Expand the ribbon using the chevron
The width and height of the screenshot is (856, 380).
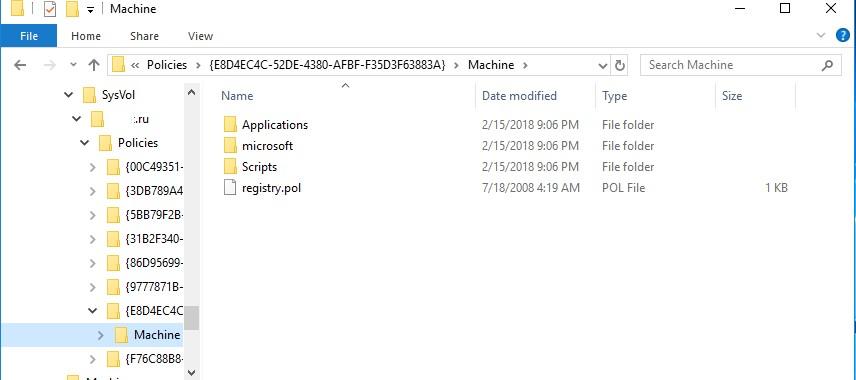click(x=821, y=36)
